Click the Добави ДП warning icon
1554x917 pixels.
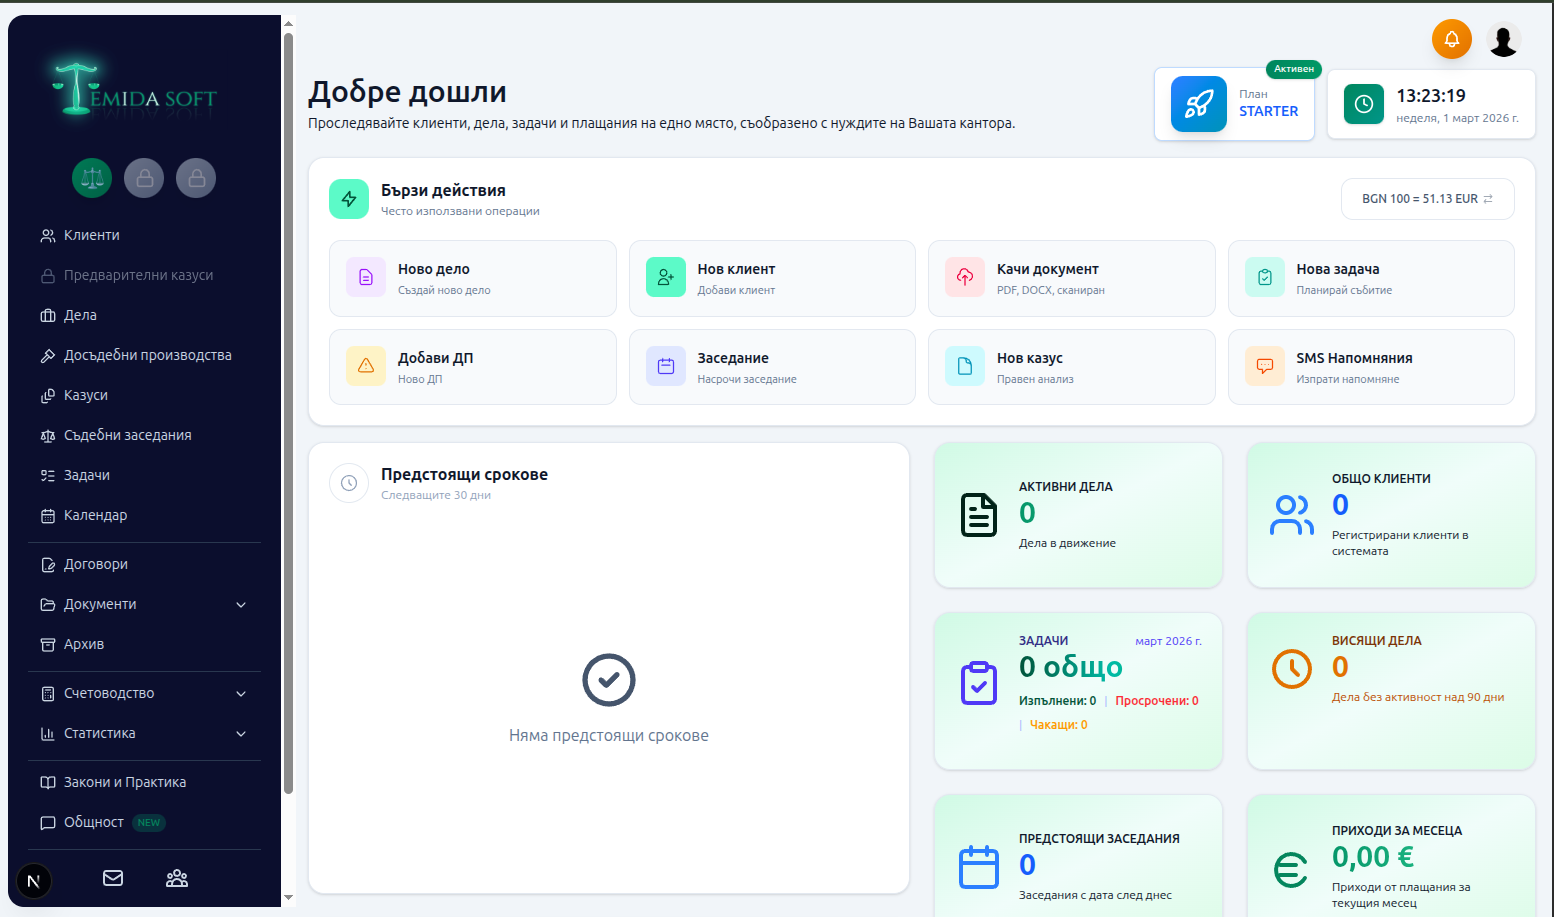point(366,366)
